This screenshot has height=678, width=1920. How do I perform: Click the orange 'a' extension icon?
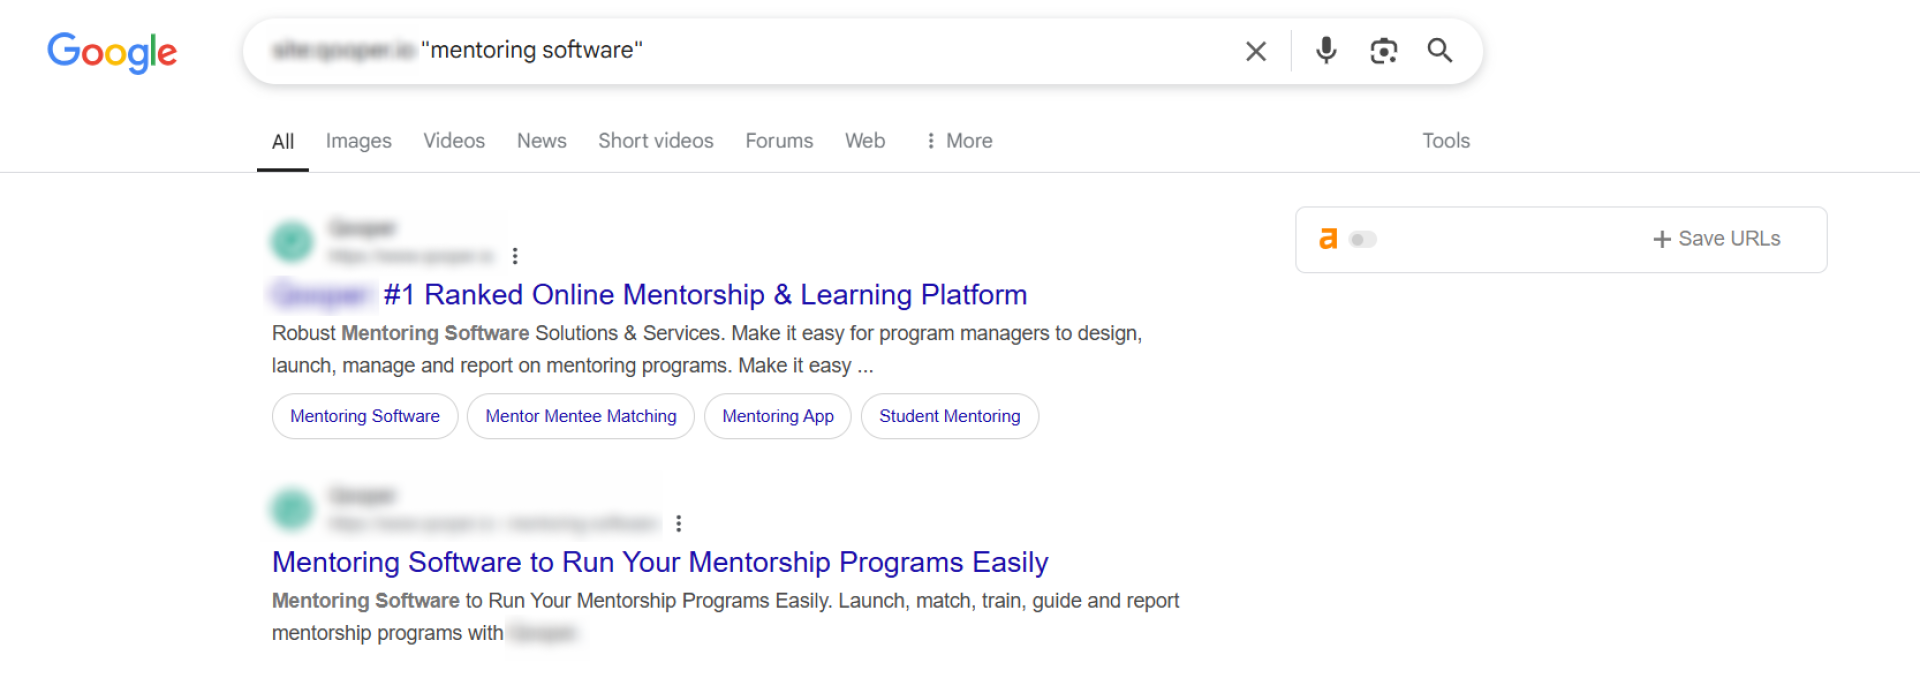click(1328, 239)
